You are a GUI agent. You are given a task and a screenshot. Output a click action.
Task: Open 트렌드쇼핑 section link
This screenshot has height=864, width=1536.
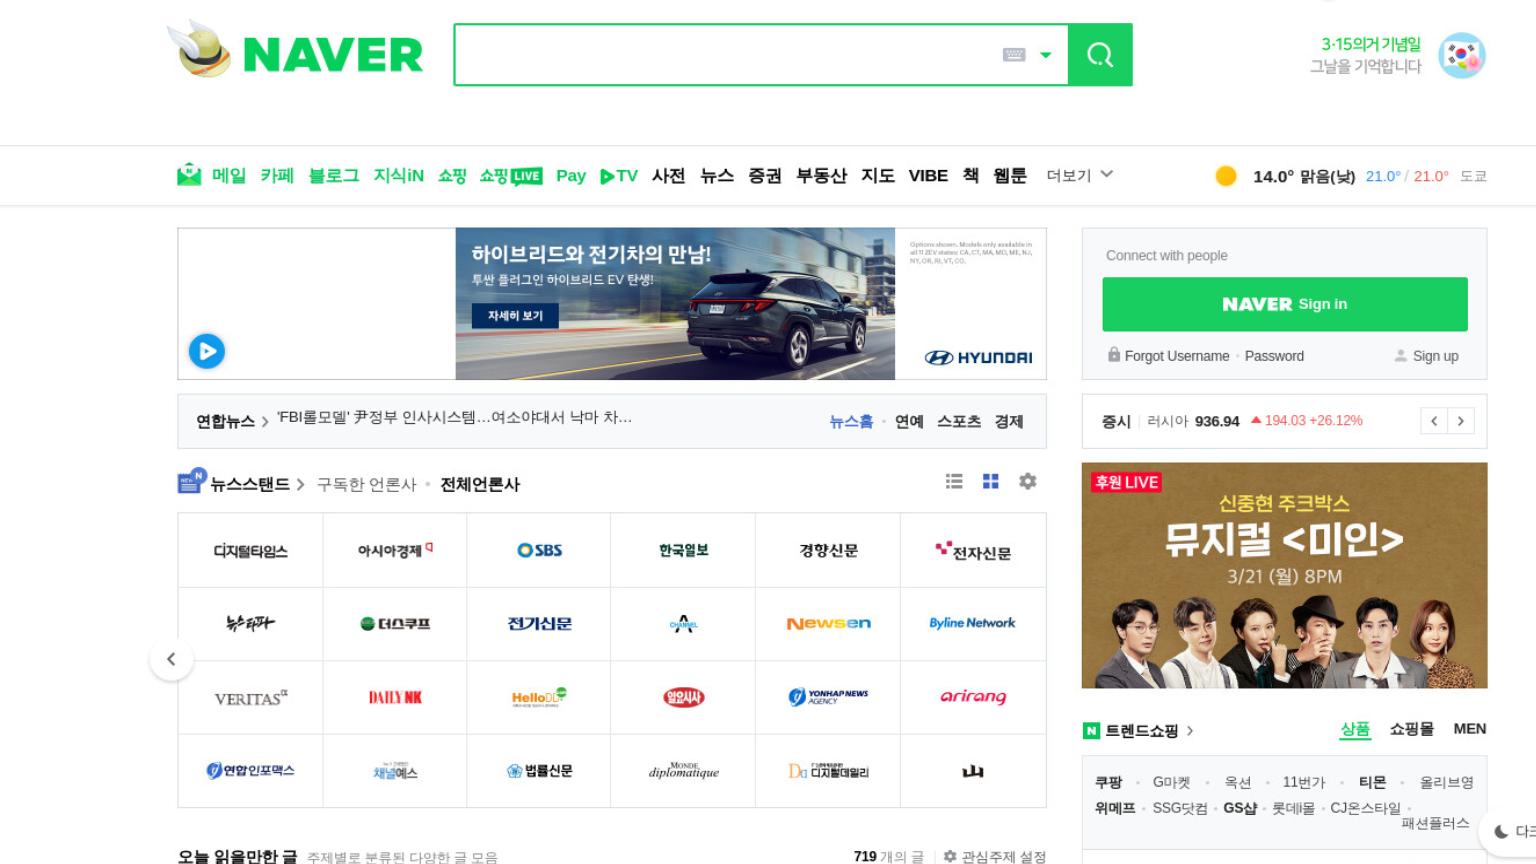coord(1141,731)
